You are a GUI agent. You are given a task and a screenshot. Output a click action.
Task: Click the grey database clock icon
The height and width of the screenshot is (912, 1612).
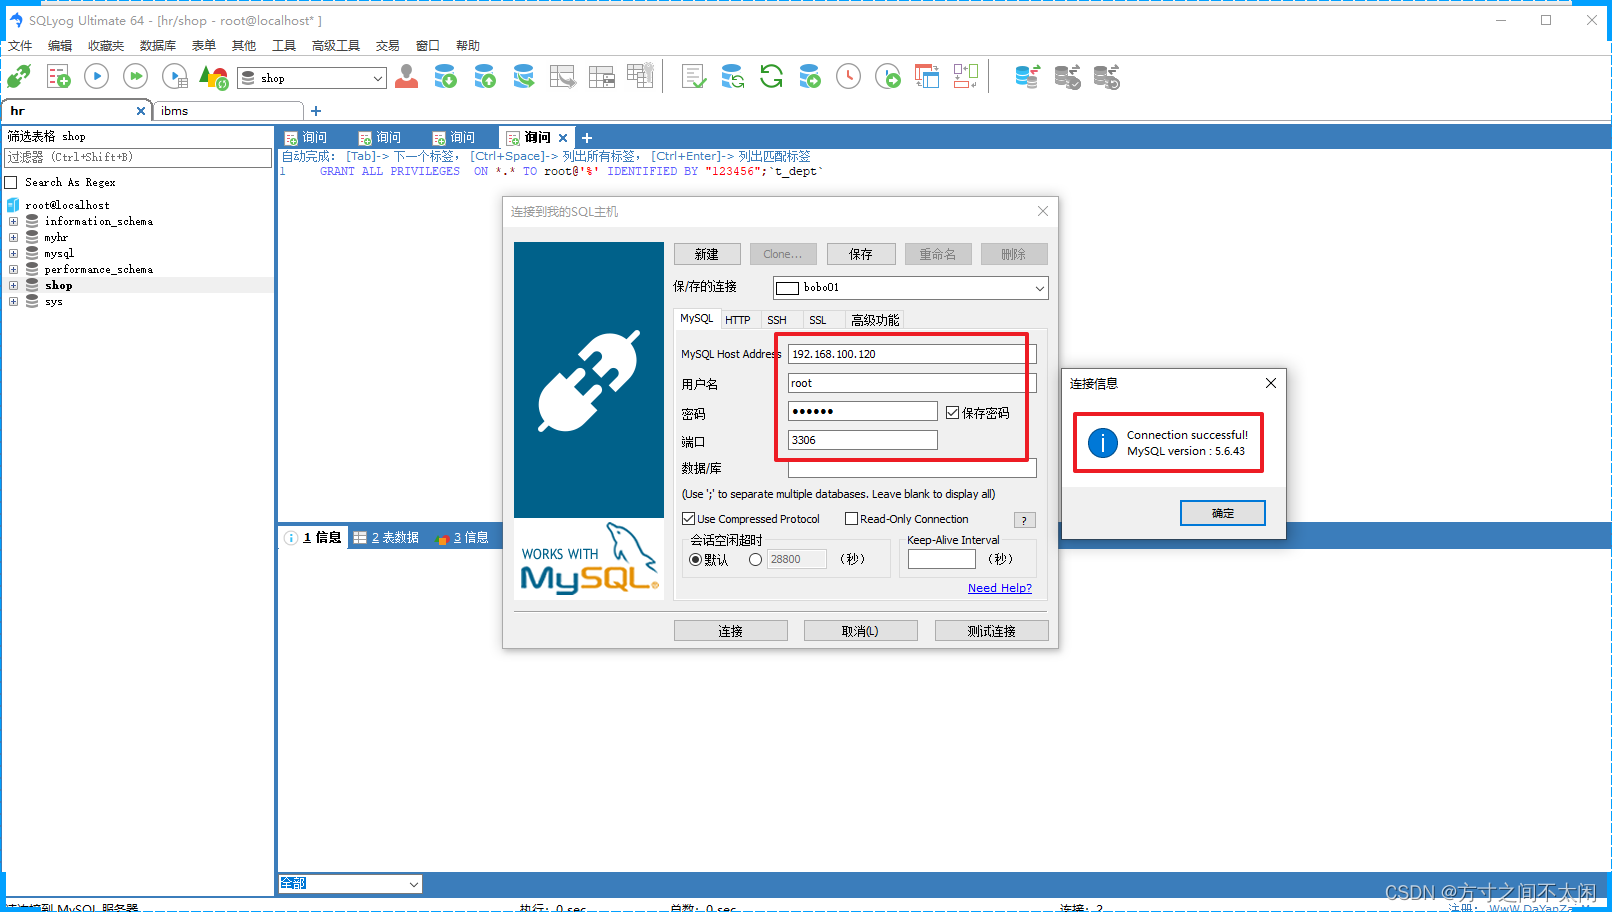coord(1106,77)
